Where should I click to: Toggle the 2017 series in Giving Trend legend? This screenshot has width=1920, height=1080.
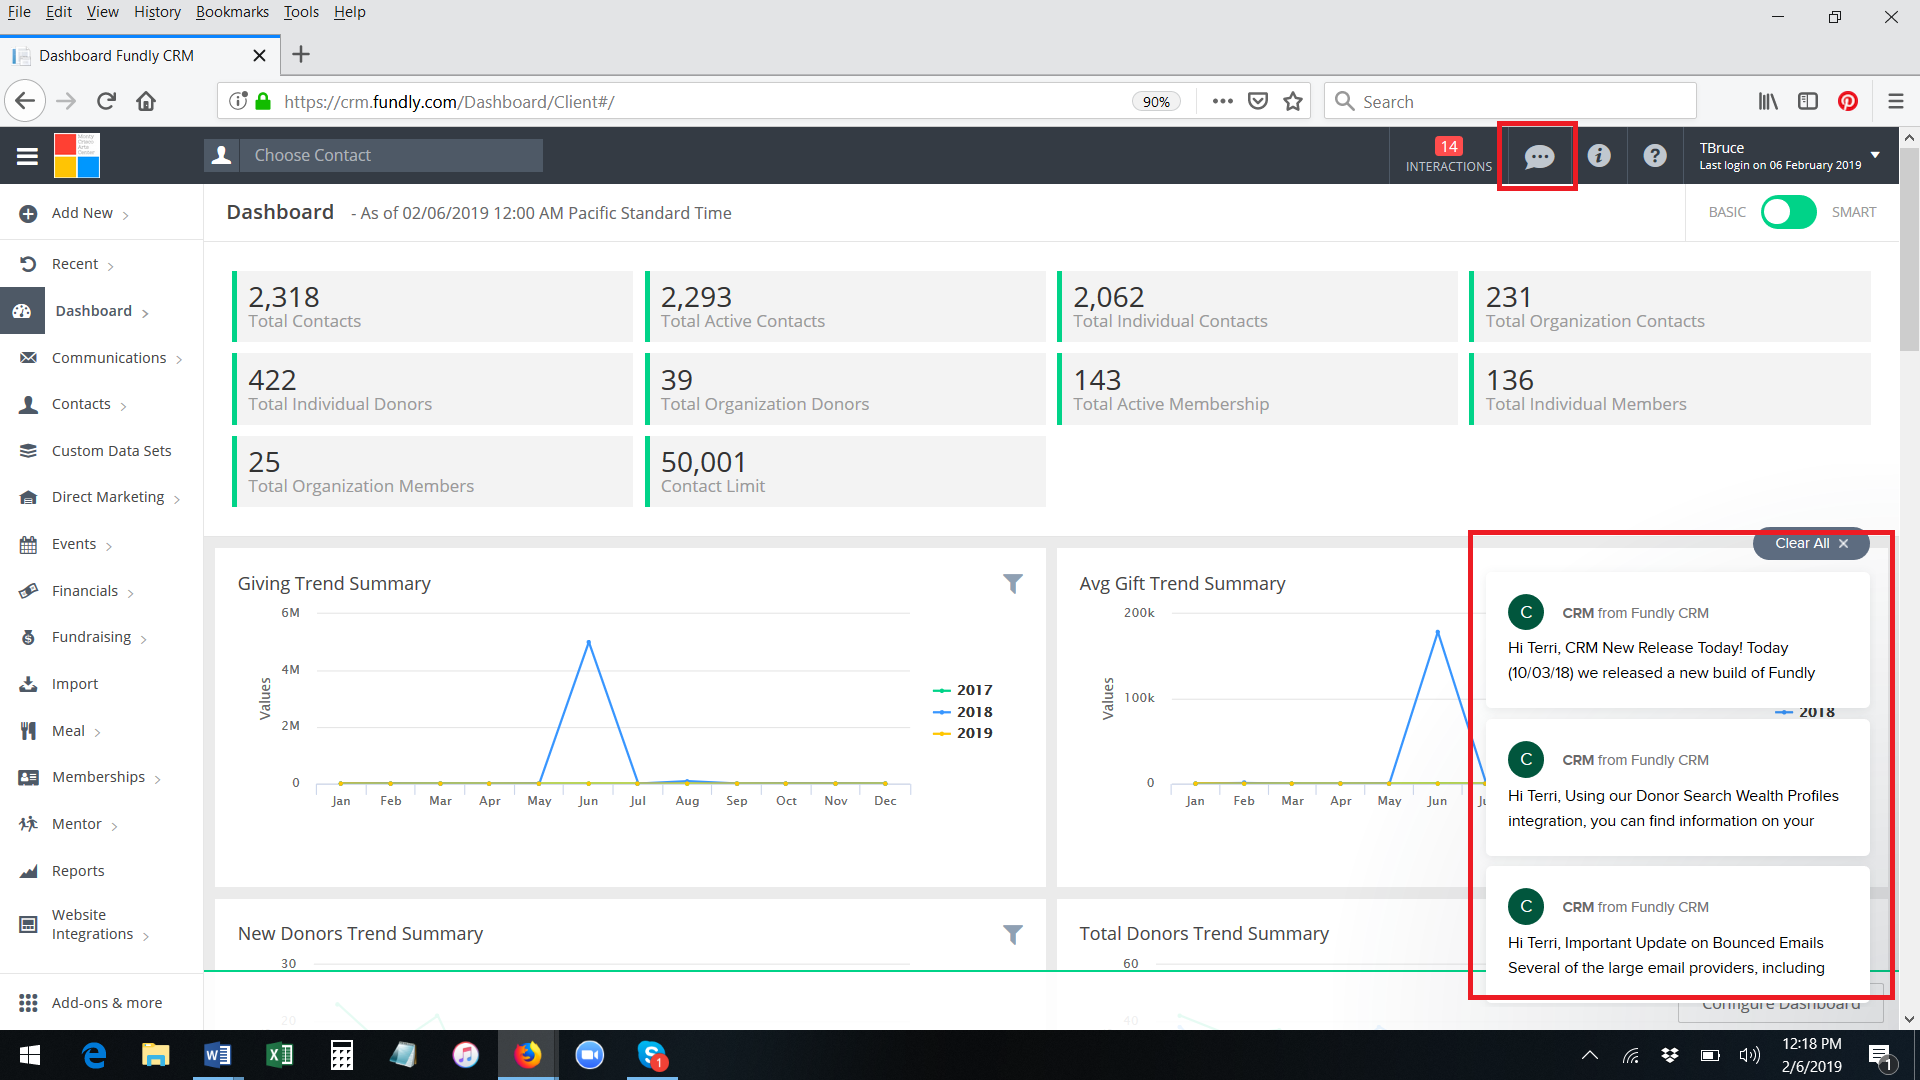point(963,690)
